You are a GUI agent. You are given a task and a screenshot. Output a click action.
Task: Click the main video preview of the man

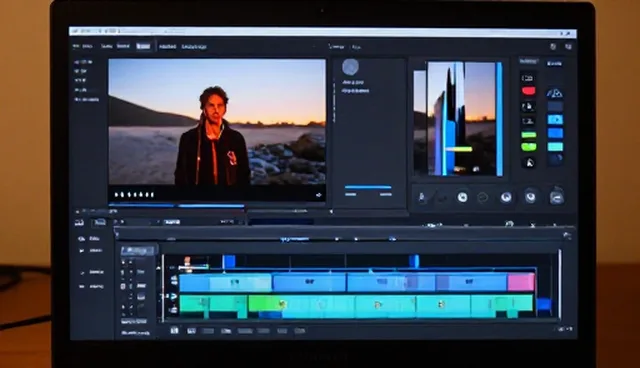pyautogui.click(x=217, y=122)
